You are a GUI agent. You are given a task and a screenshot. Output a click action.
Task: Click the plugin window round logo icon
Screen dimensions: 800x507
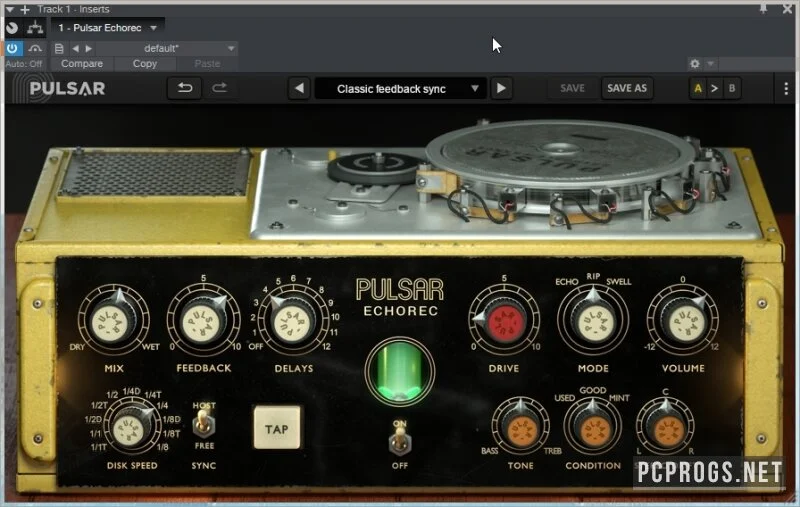point(12,28)
